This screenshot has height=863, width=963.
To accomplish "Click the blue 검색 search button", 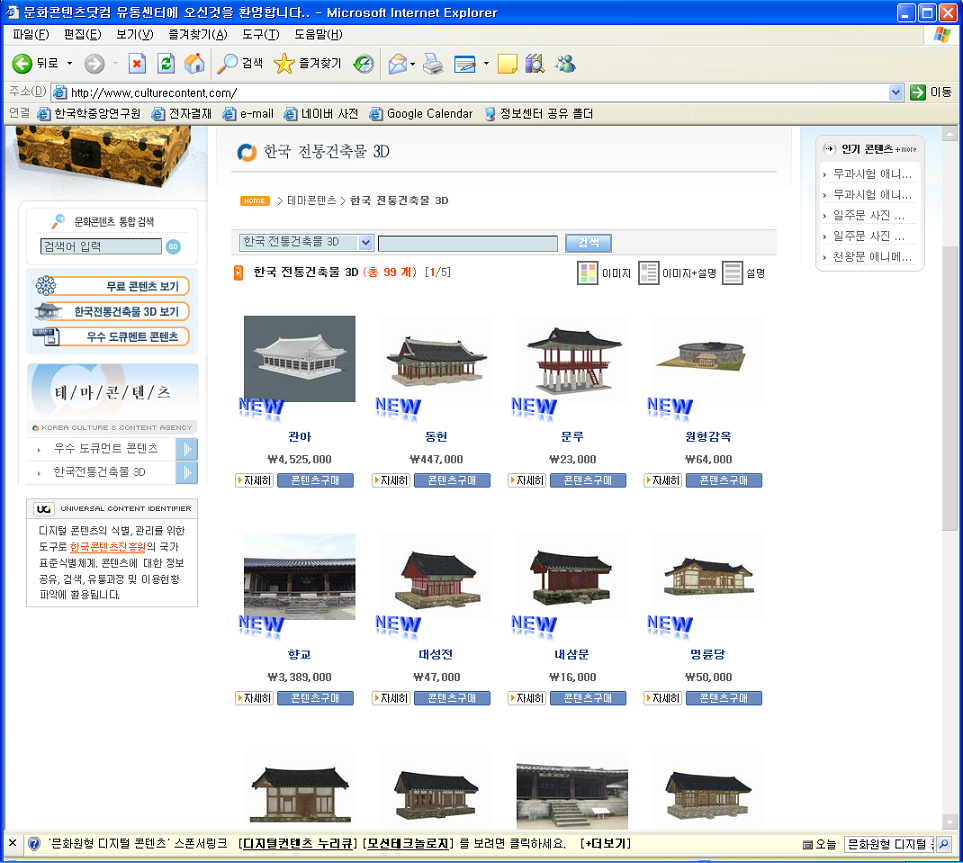I will 588,243.
